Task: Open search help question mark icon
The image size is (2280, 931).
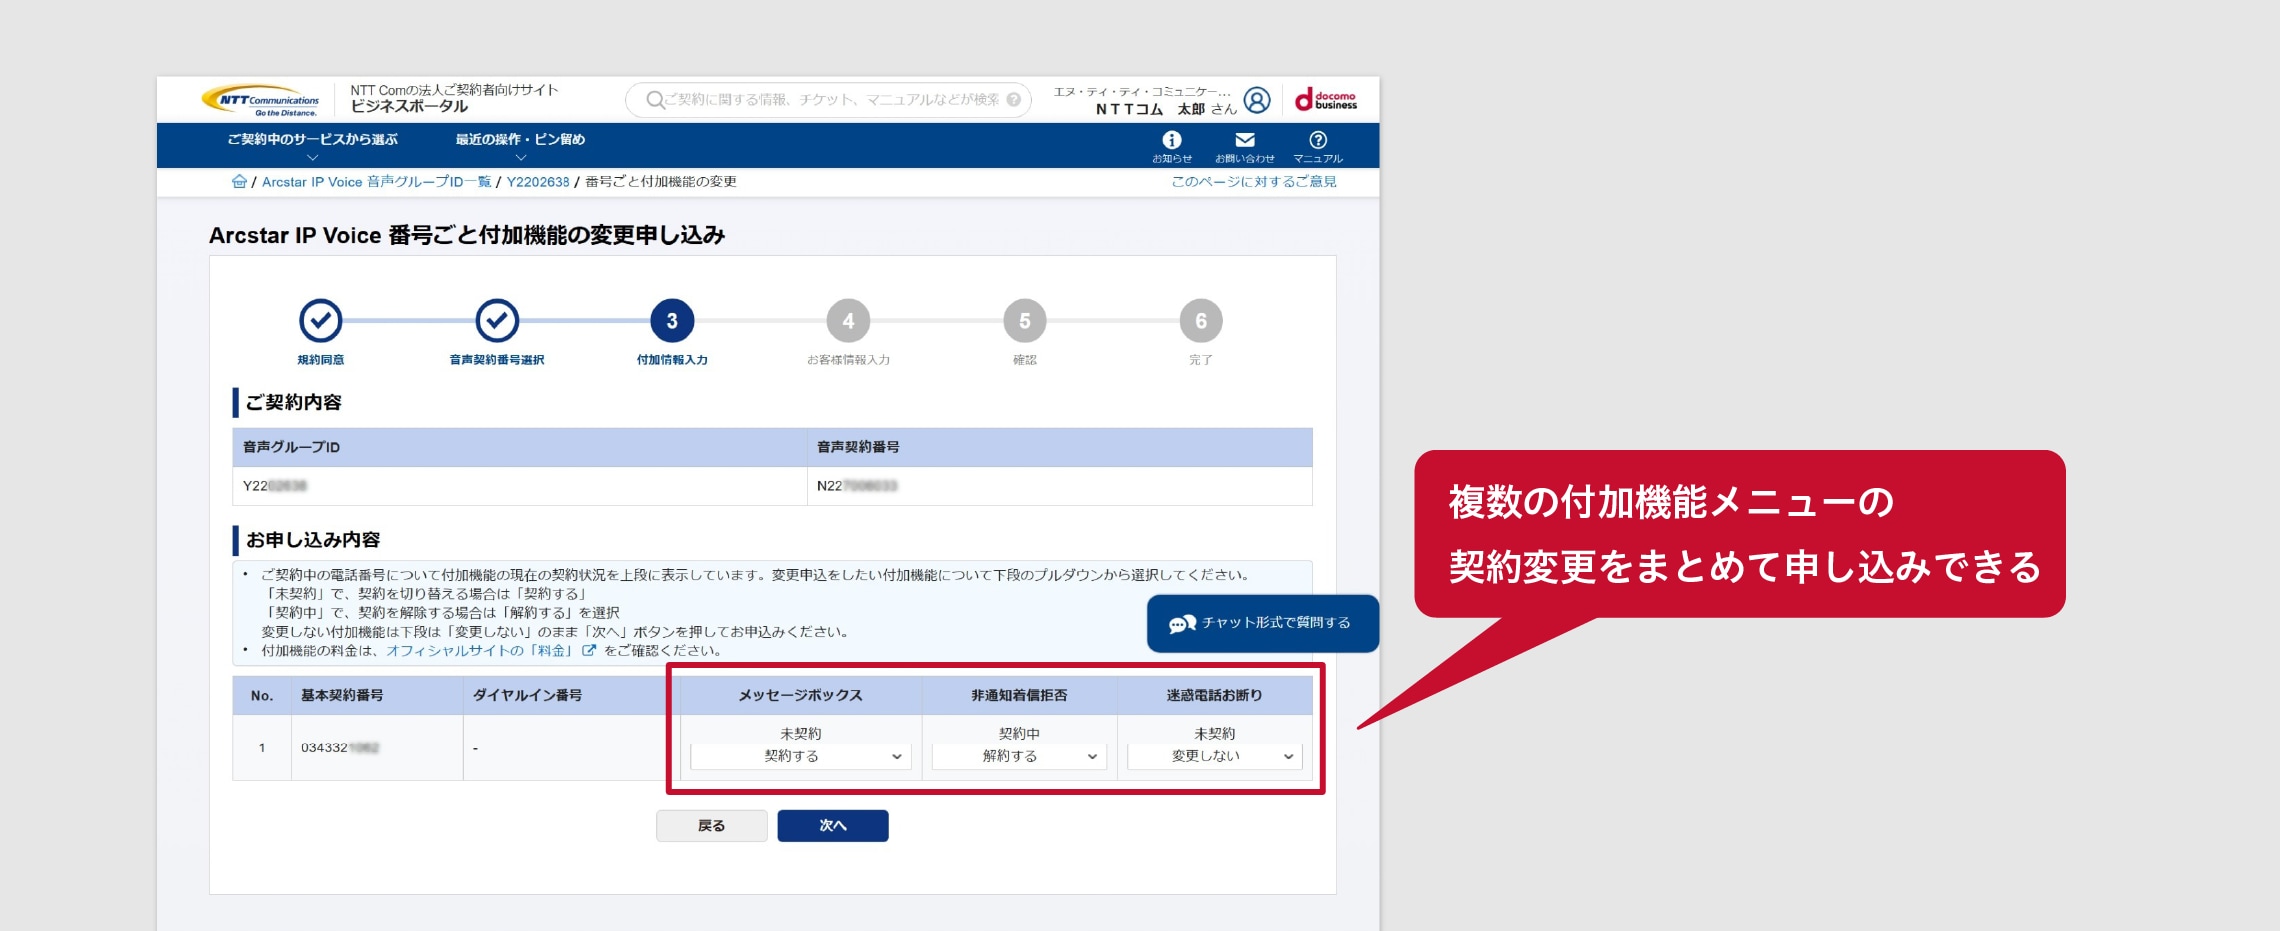Action: (1013, 100)
